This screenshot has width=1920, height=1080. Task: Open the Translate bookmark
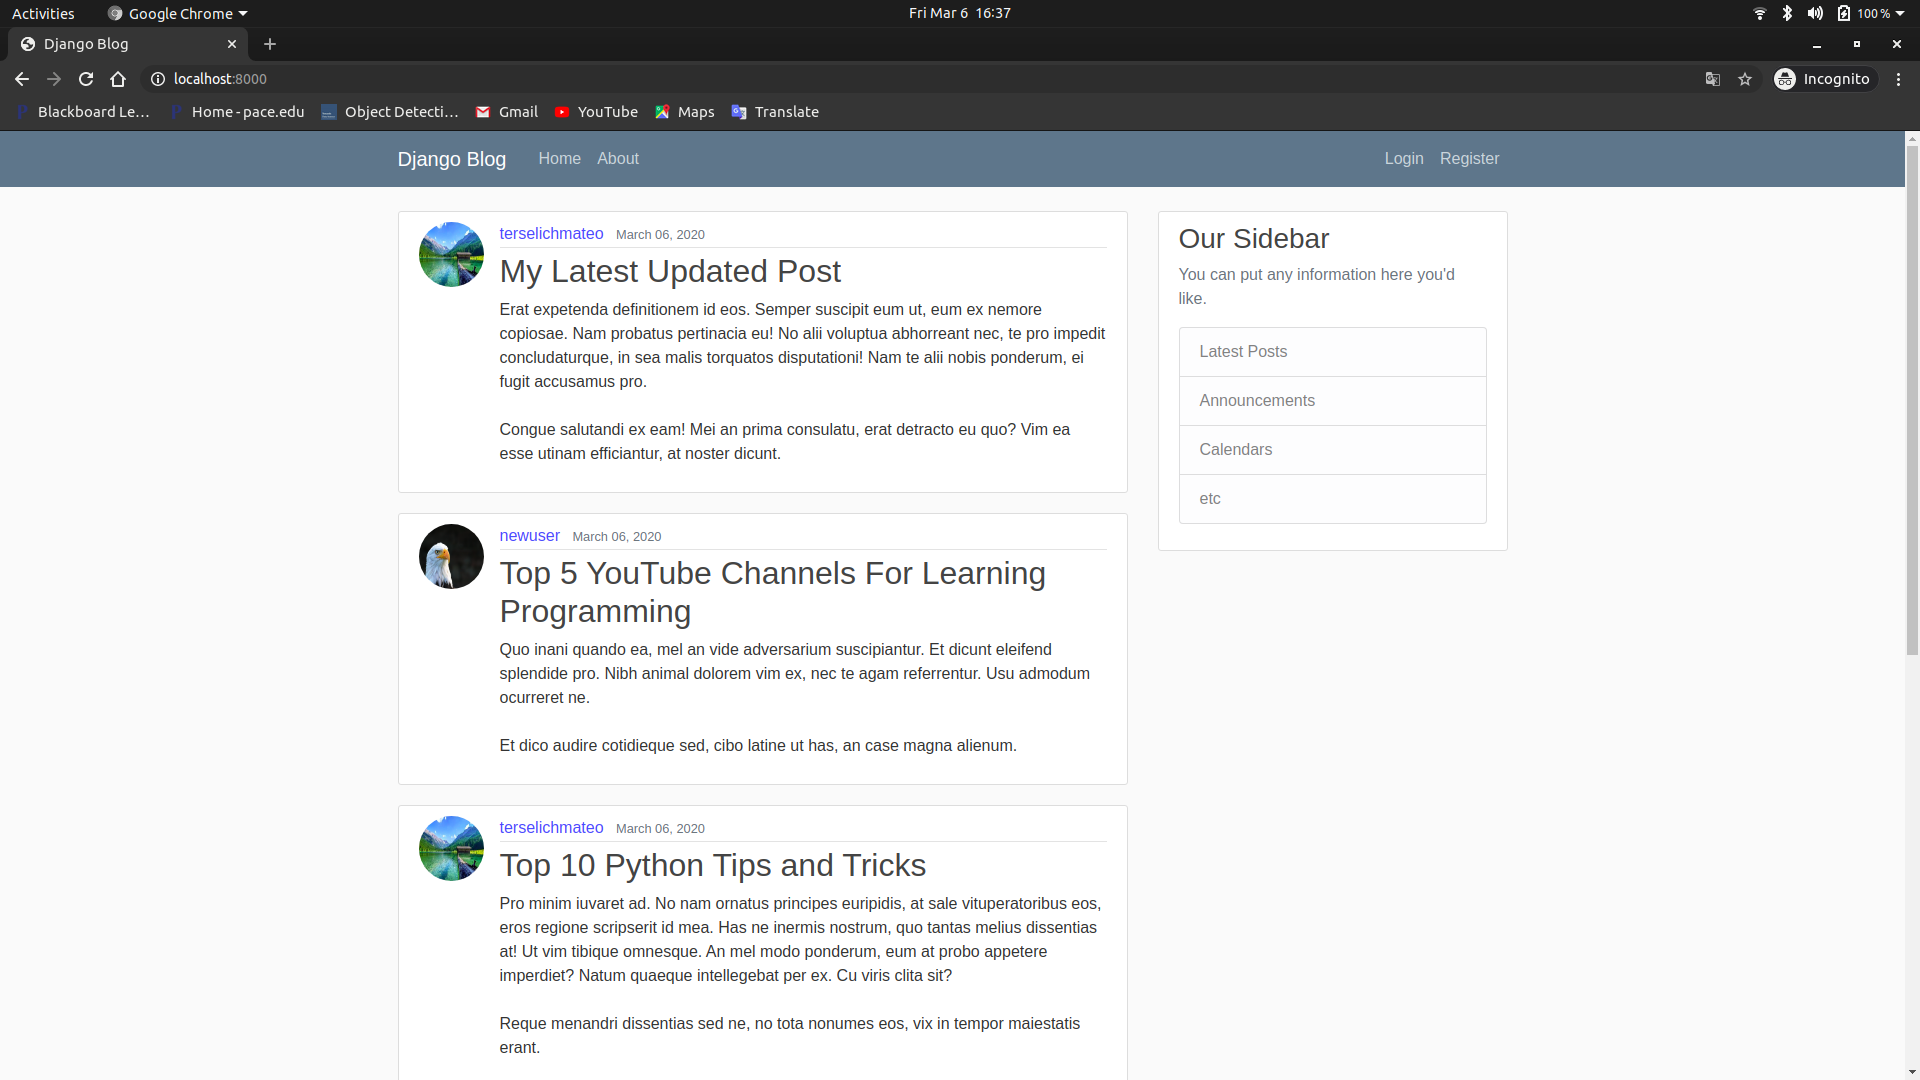776,112
